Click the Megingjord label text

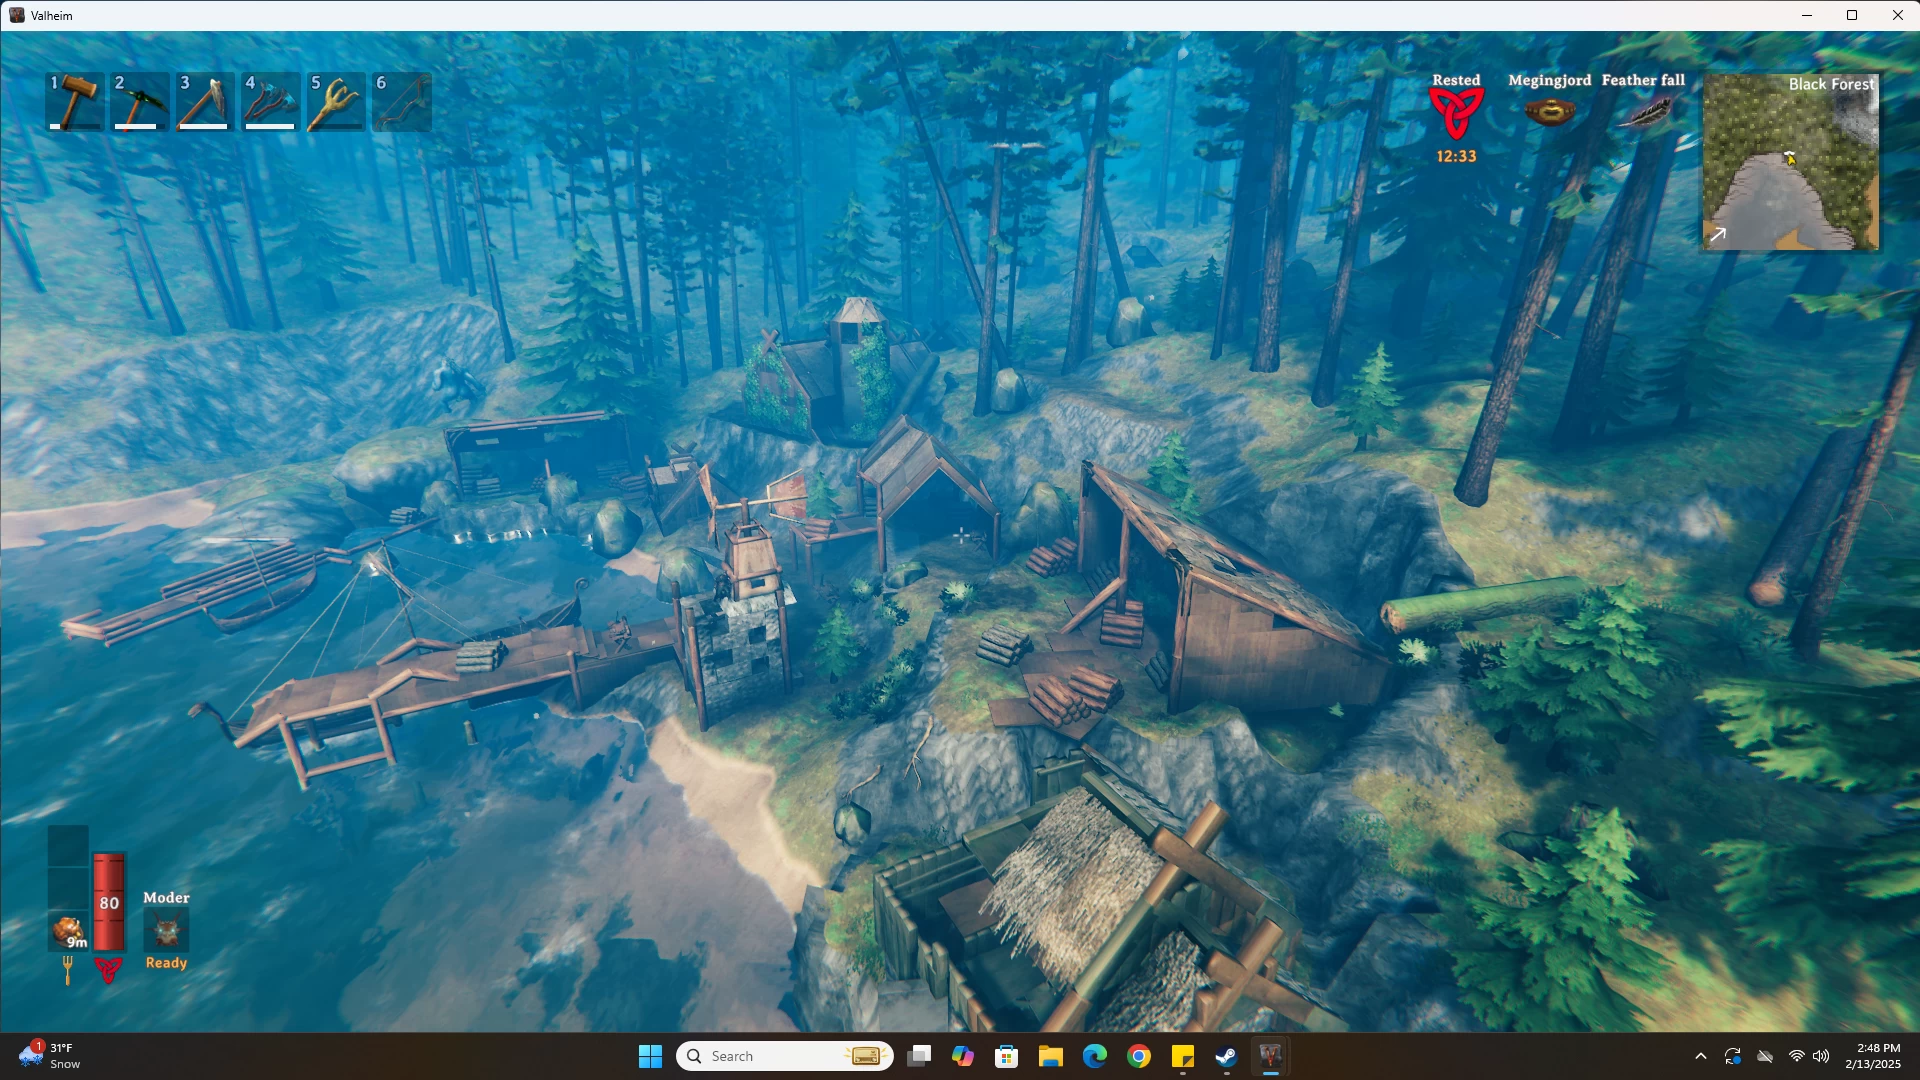tap(1549, 80)
